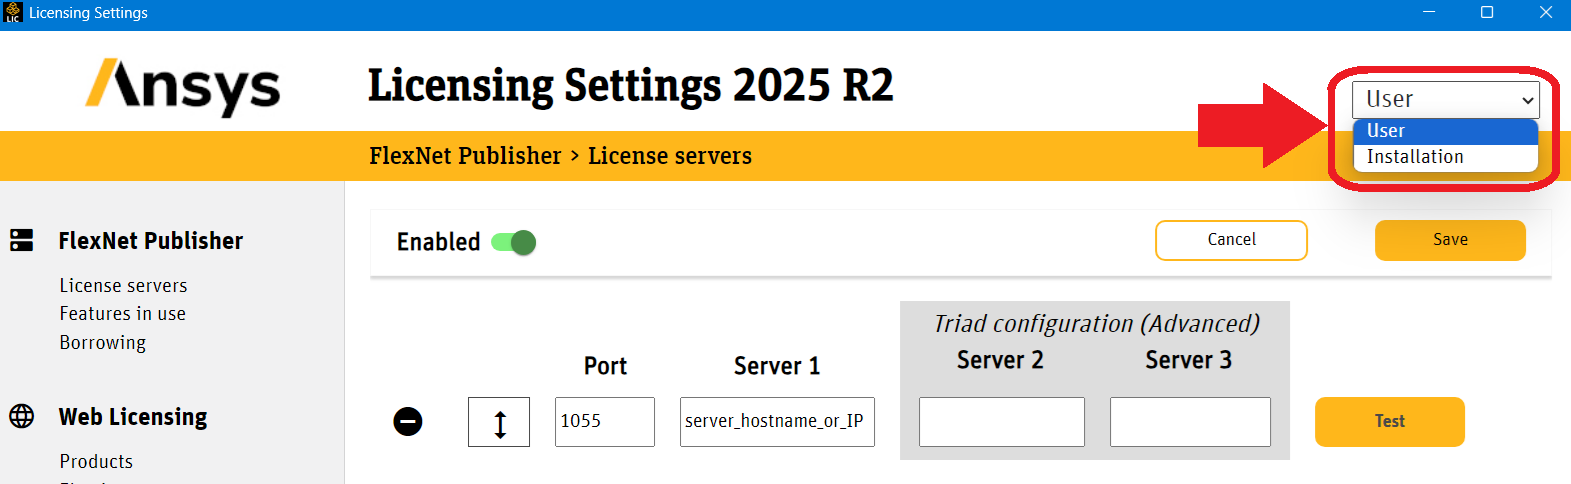
Task: Click the reorder up-down arrow icon
Action: 499,422
